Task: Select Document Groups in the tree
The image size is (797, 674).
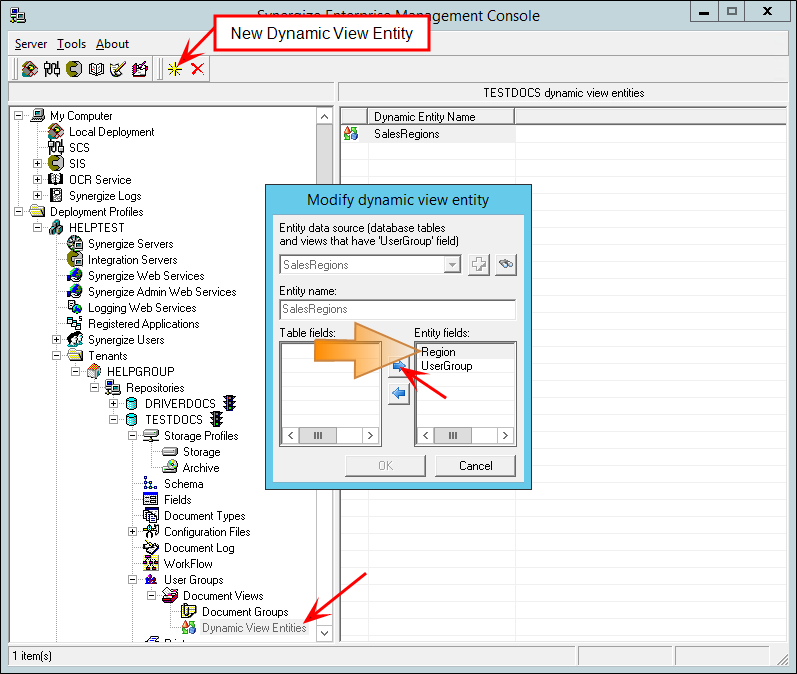Action: point(245,612)
